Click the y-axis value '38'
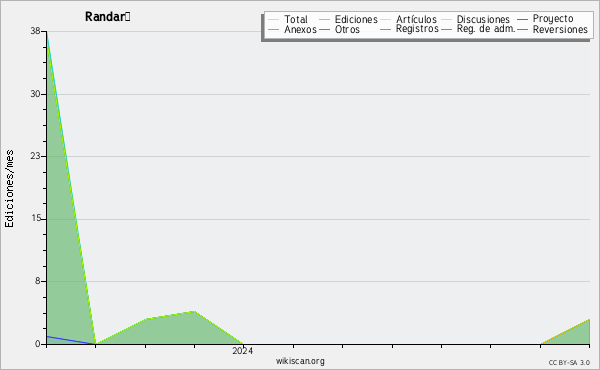The image size is (600, 370). click(x=36, y=31)
